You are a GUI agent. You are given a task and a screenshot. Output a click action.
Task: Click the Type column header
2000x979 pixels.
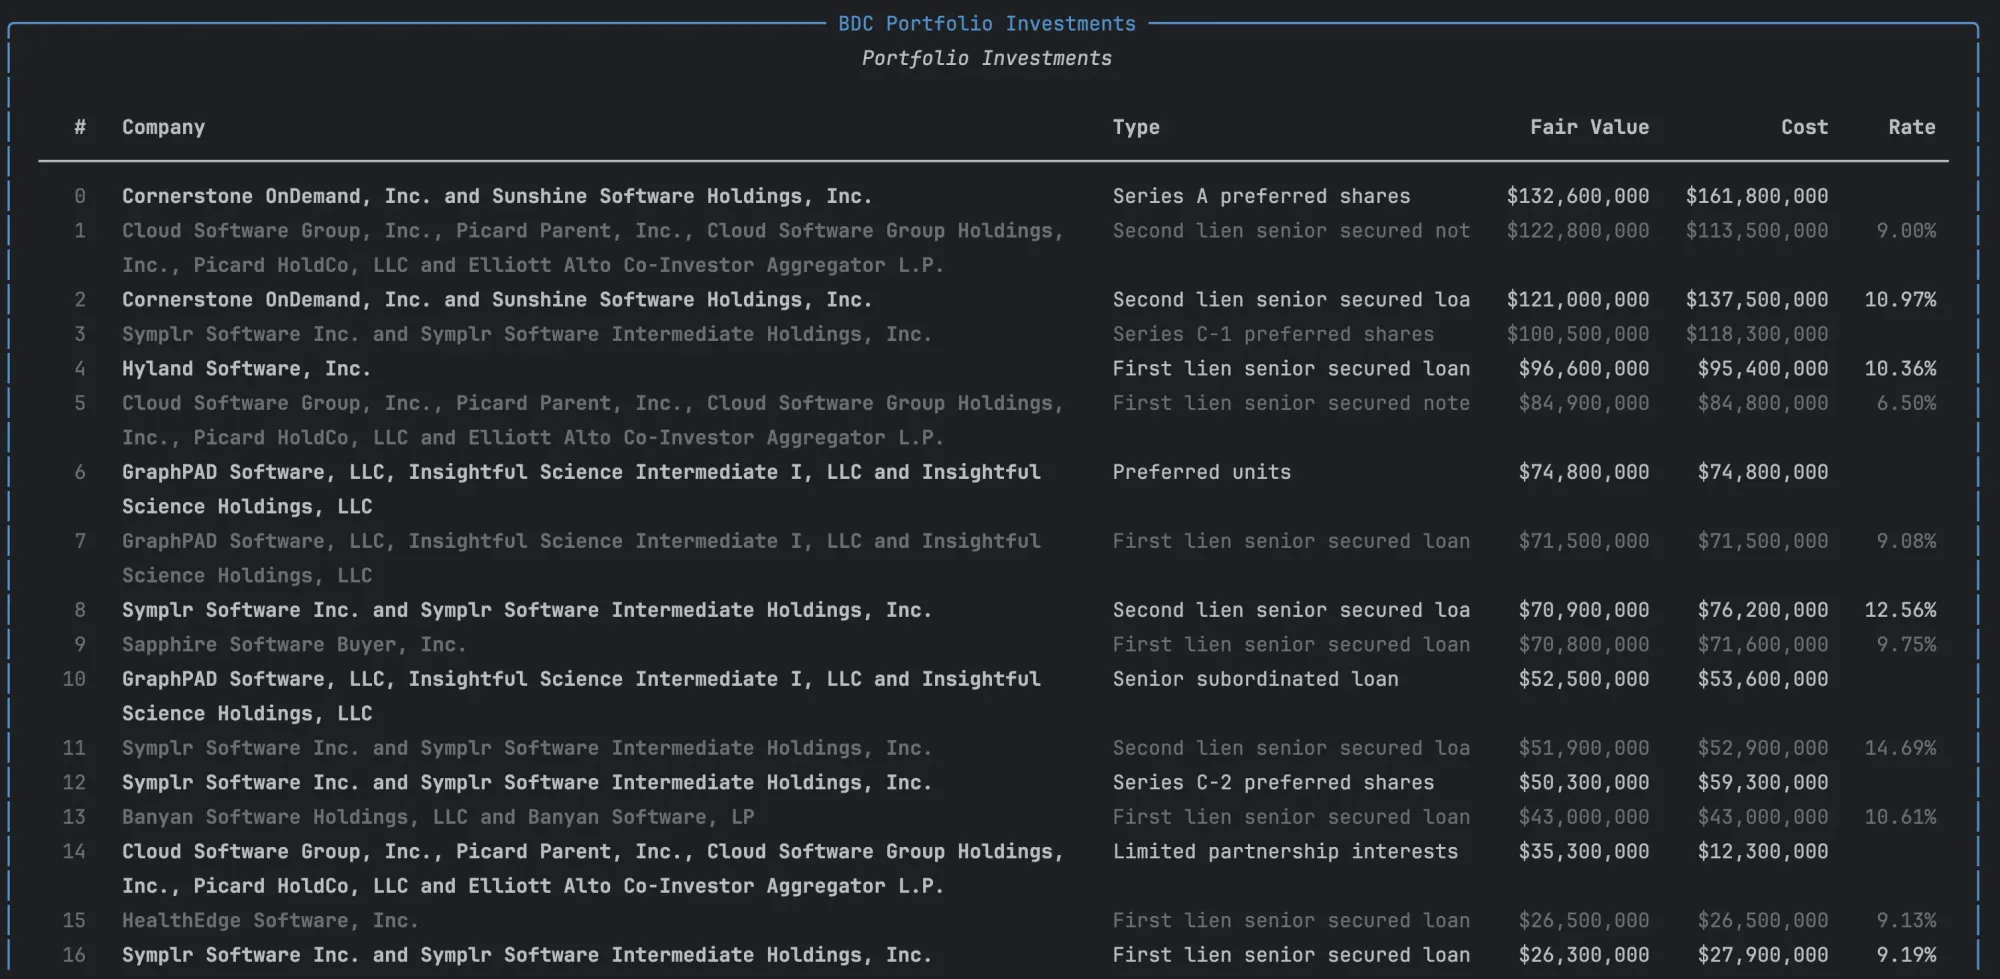coord(1136,127)
